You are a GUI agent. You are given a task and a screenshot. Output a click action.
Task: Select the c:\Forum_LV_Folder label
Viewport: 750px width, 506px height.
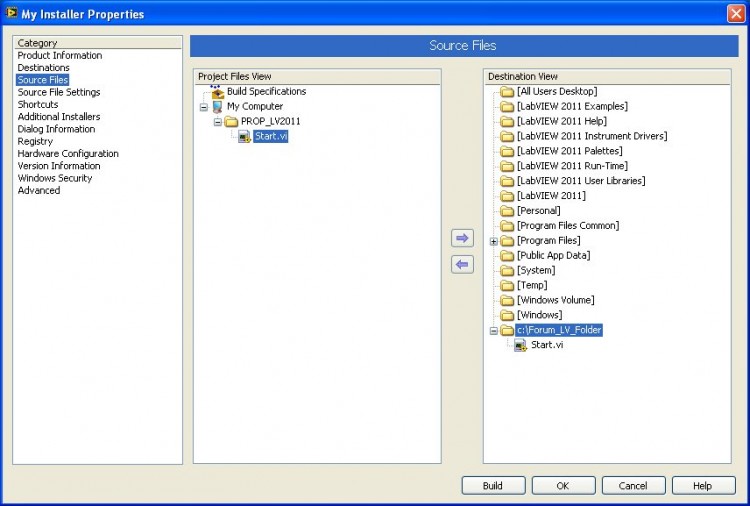tap(559, 330)
